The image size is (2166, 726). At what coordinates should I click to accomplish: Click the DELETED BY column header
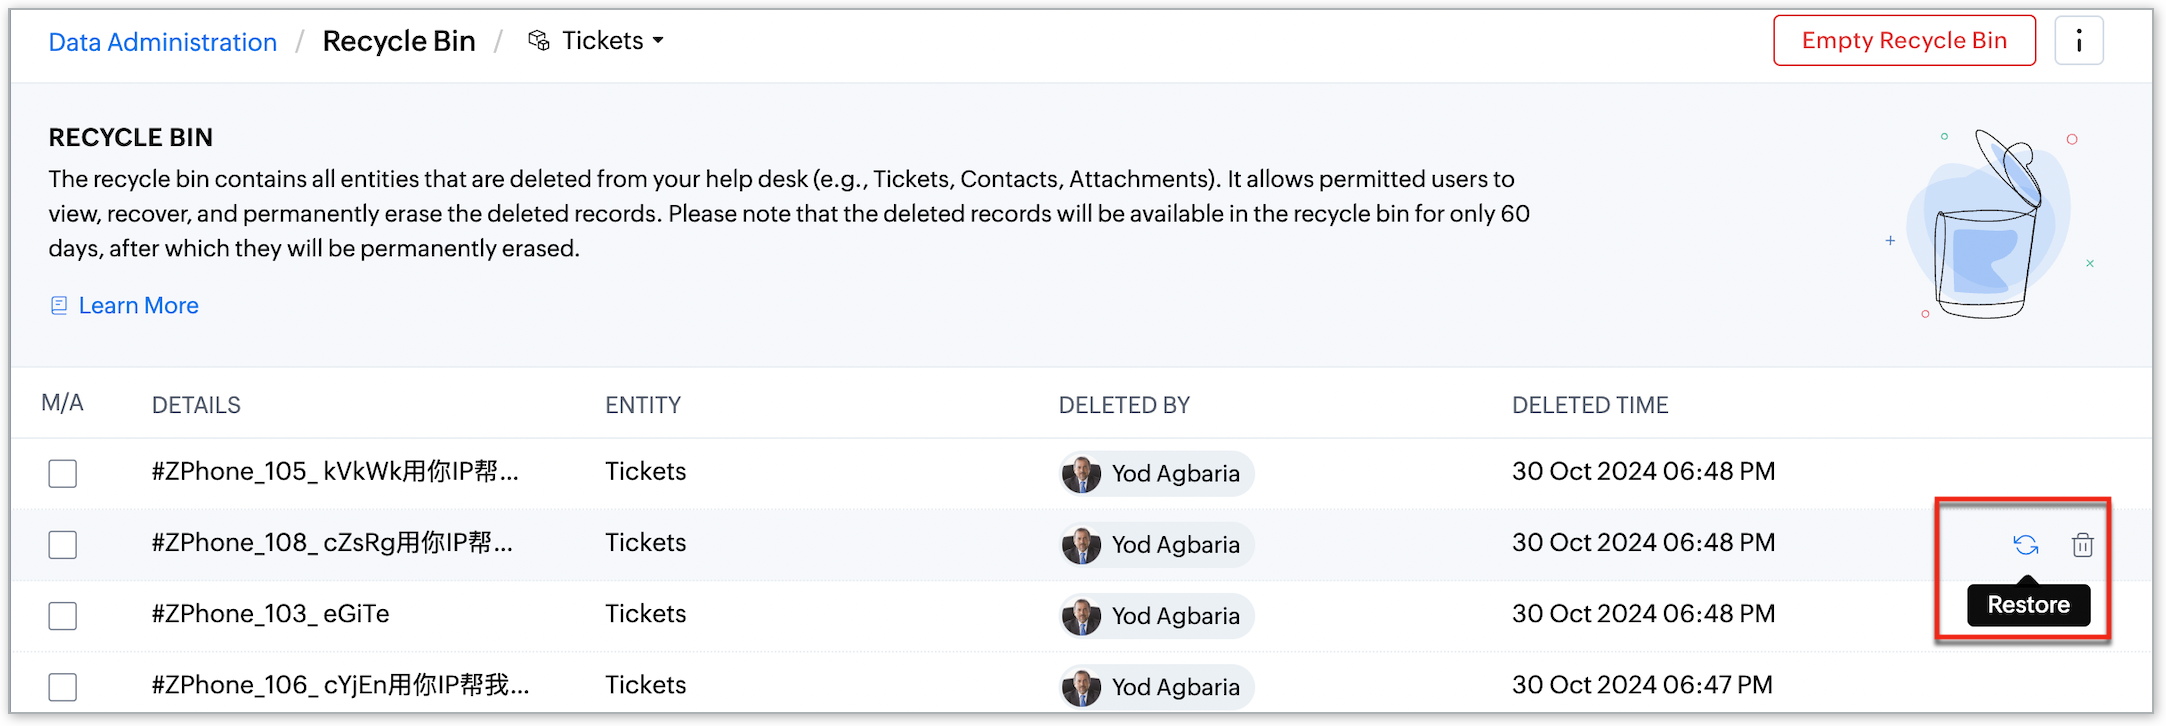pos(1124,405)
